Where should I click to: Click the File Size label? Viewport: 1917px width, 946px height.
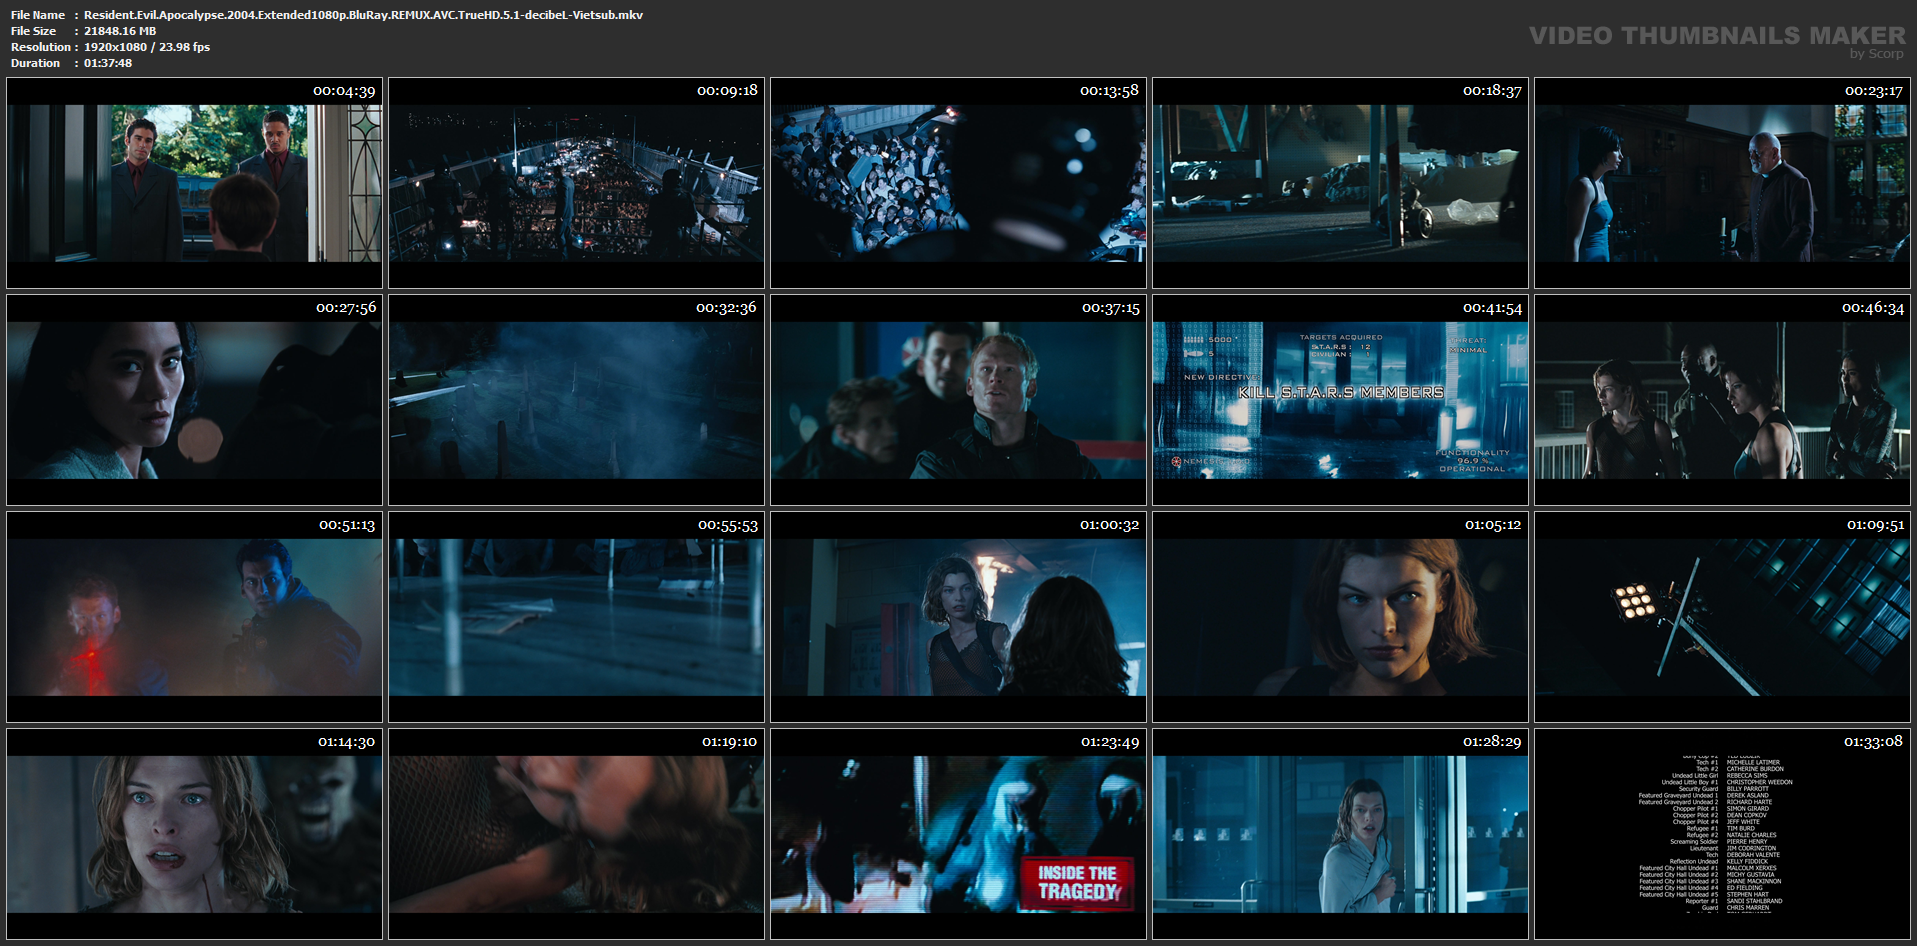coord(33,31)
